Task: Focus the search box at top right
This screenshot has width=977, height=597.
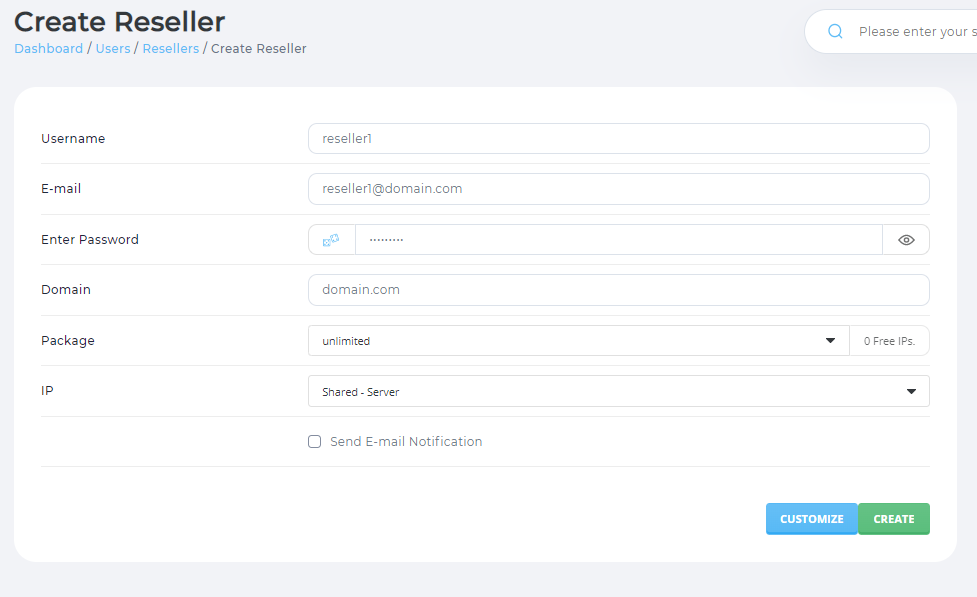Action: [x=910, y=32]
